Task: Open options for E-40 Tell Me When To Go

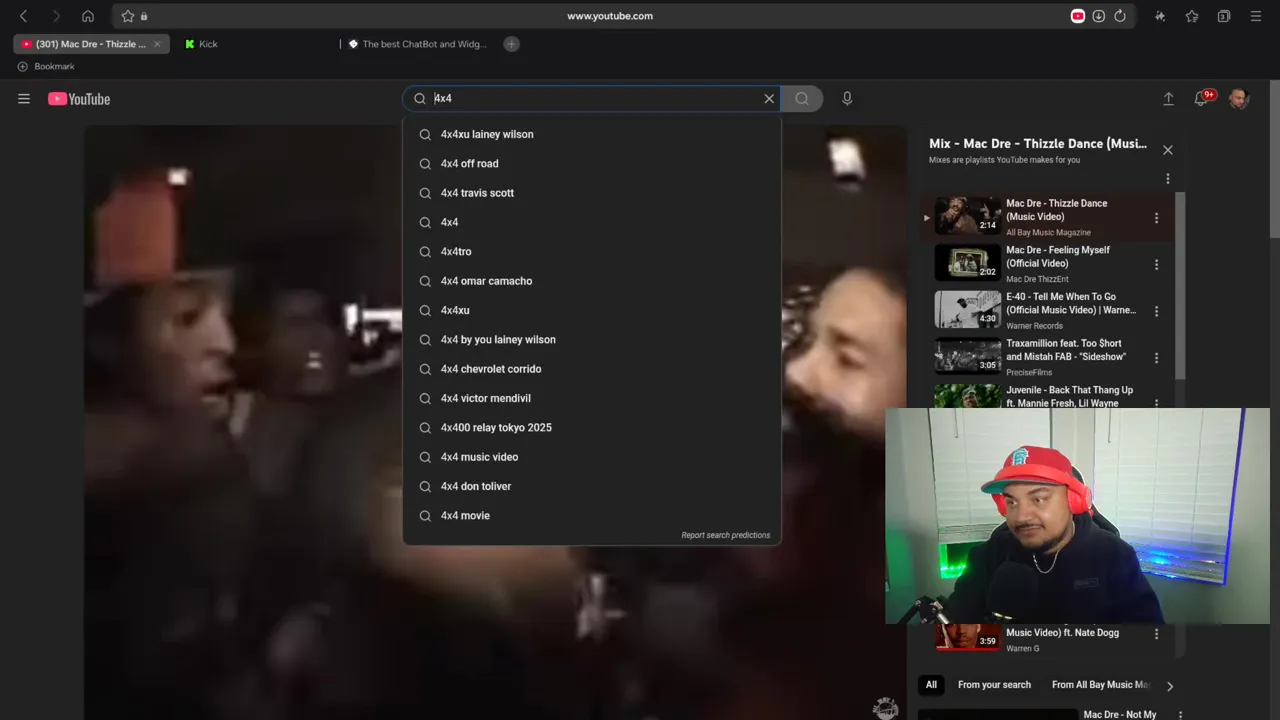Action: point(1157,311)
